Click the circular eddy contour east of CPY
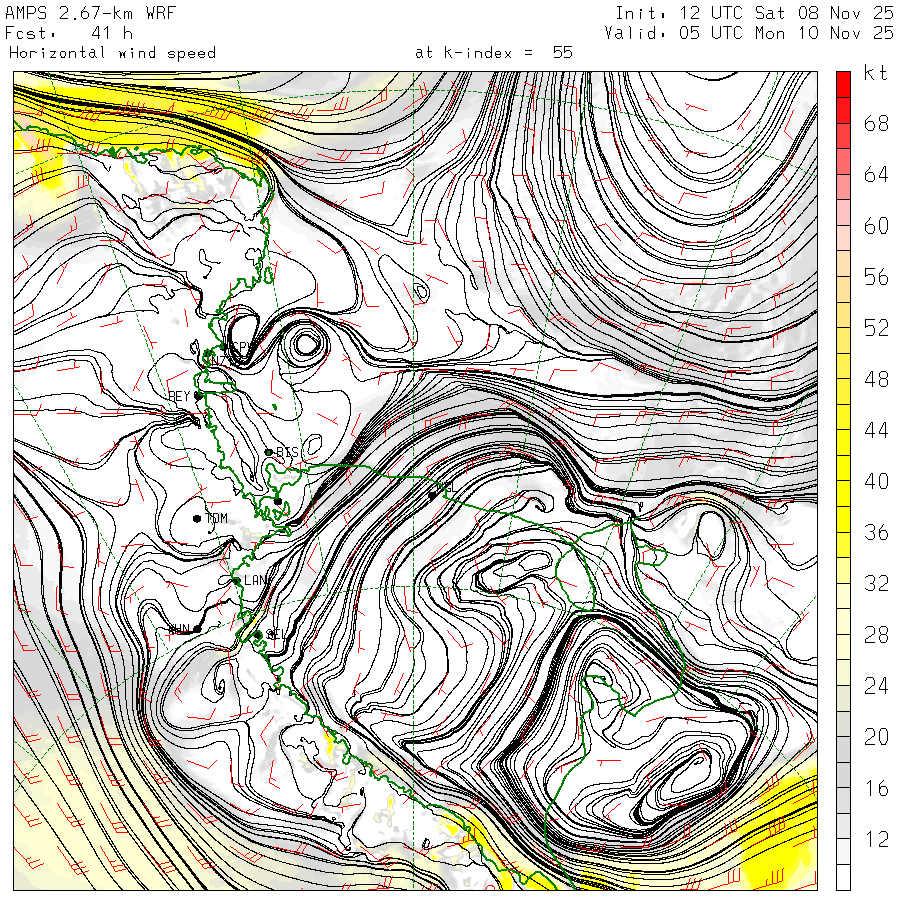Image resolution: width=900 pixels, height=900 pixels. [x=303, y=345]
